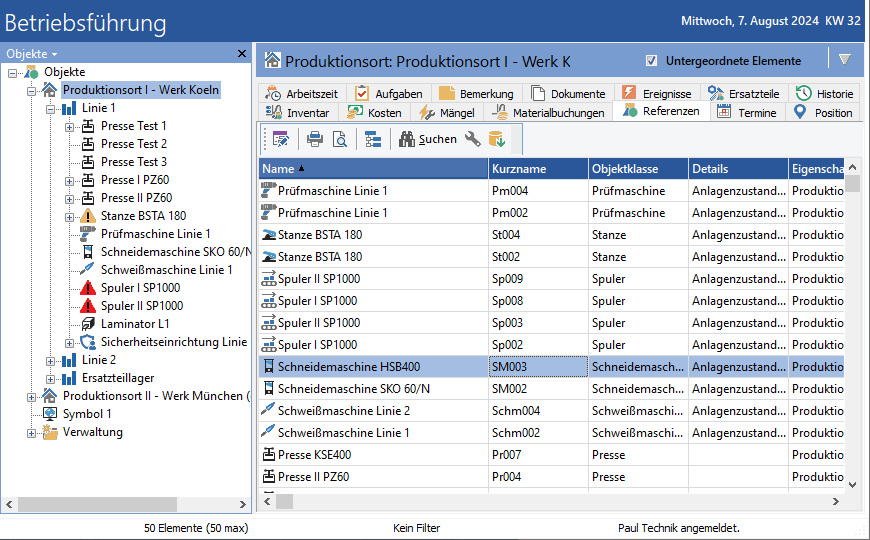Collapse the Linie 1 node

(x=50, y=109)
